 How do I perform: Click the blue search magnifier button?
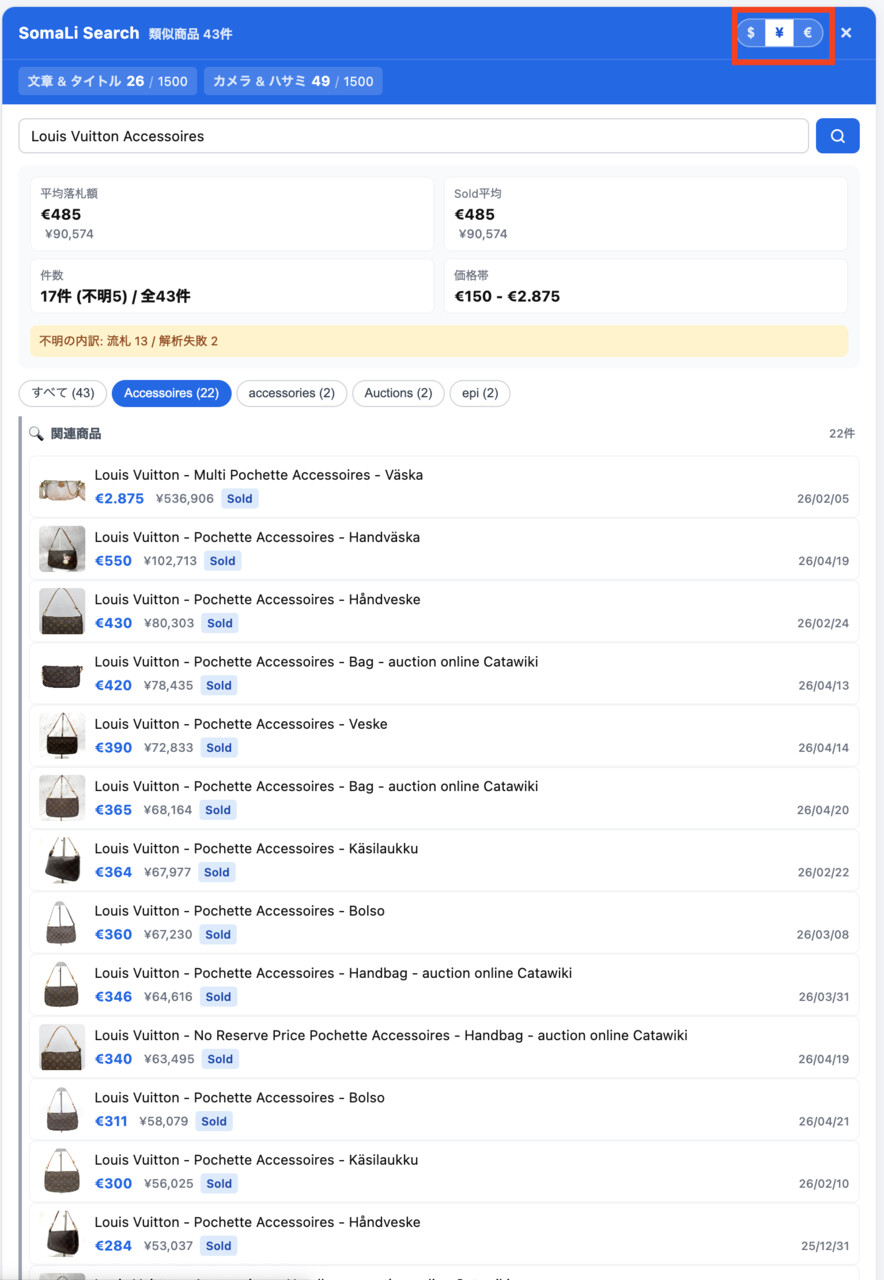point(838,136)
